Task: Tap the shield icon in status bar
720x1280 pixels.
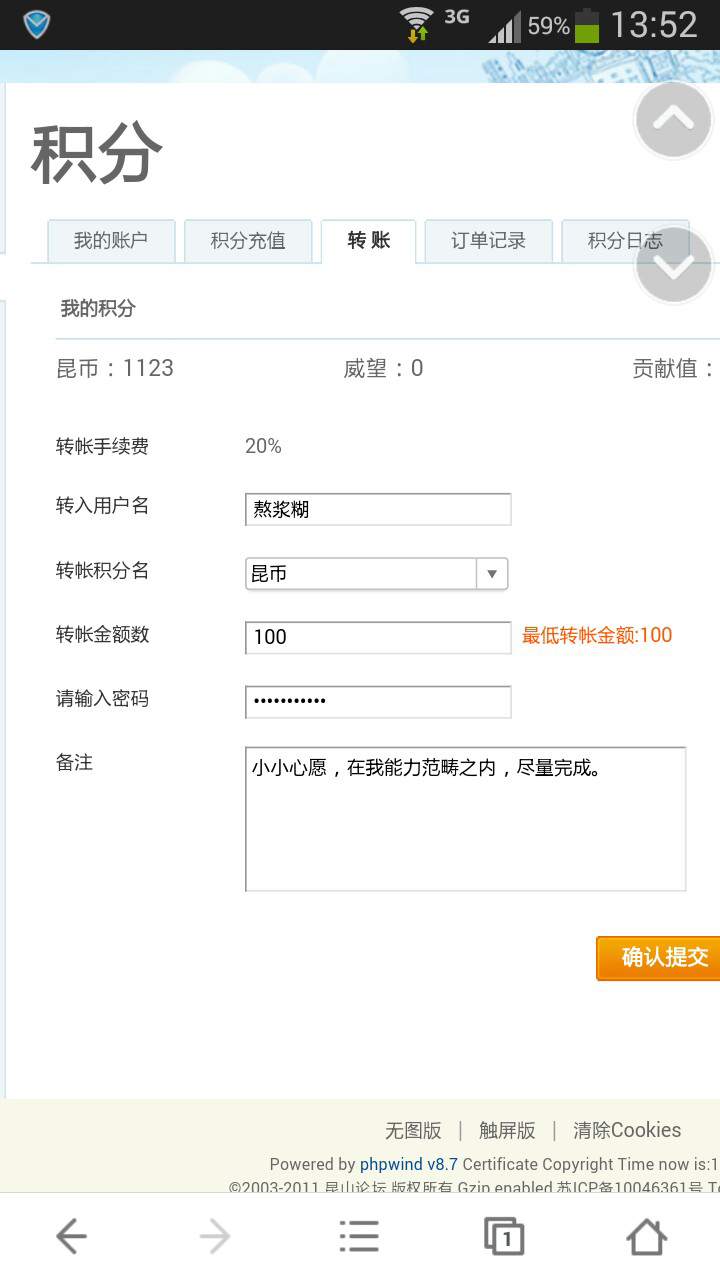Action: point(37,24)
